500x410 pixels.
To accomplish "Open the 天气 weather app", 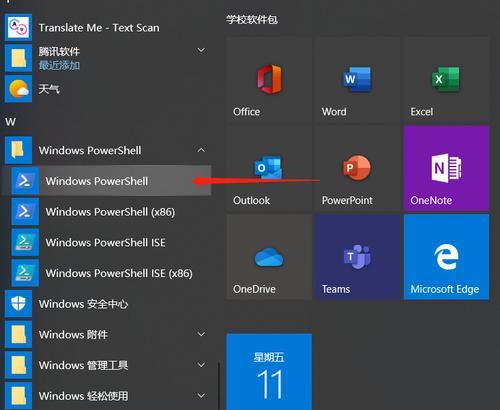I will [107, 89].
